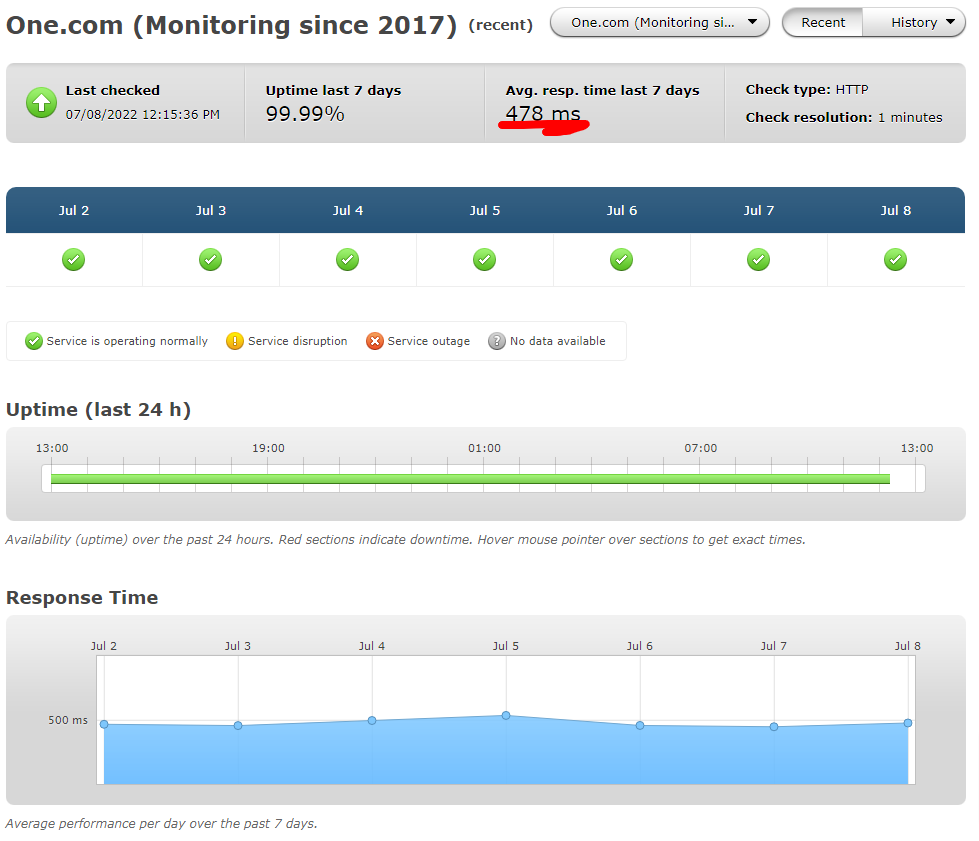Click the last checked timestamp 07/08/2022 12:15:36 PM
Viewport: 979px width, 841px height.
pyautogui.click(x=142, y=115)
